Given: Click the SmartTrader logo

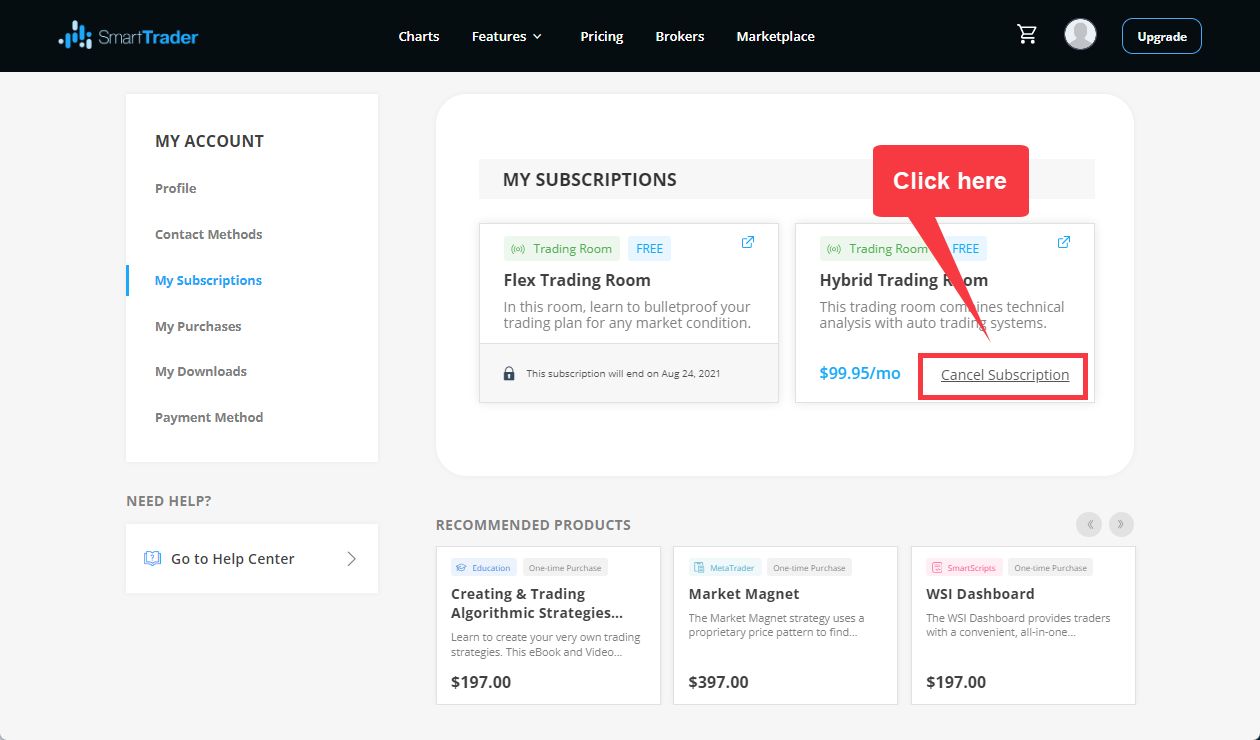Looking at the screenshot, I should click(128, 37).
